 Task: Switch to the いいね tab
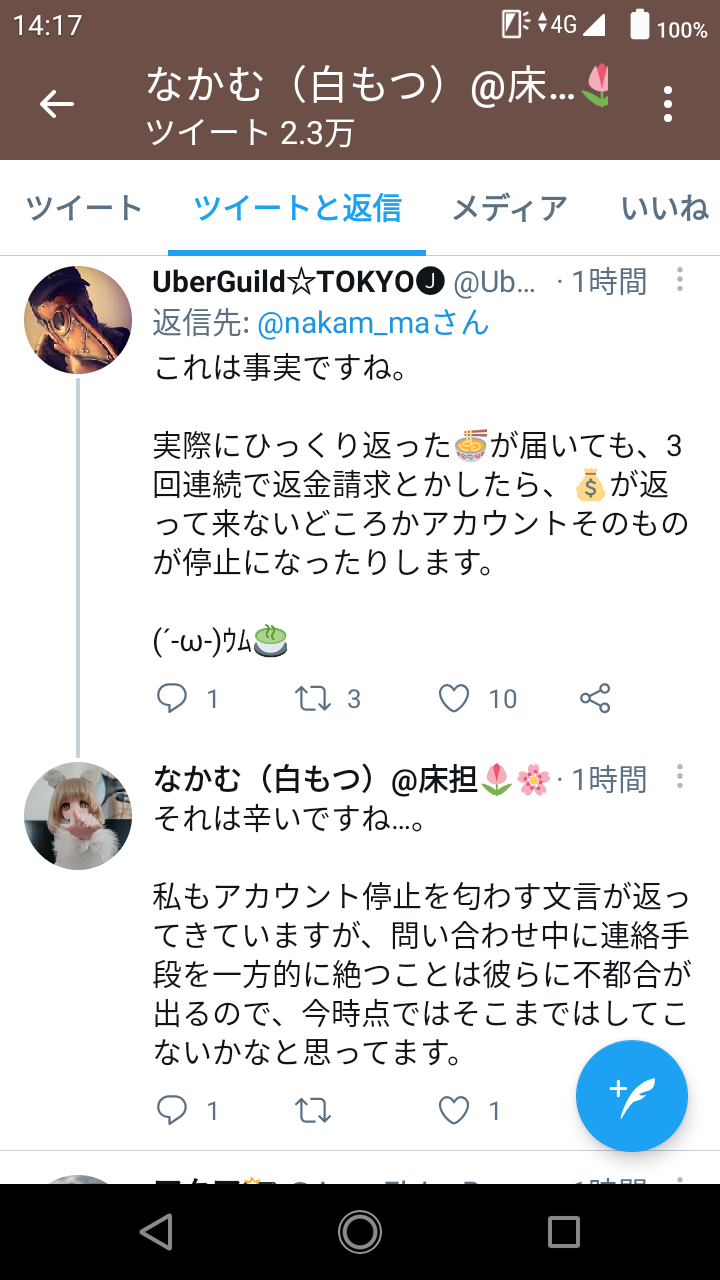click(x=664, y=208)
